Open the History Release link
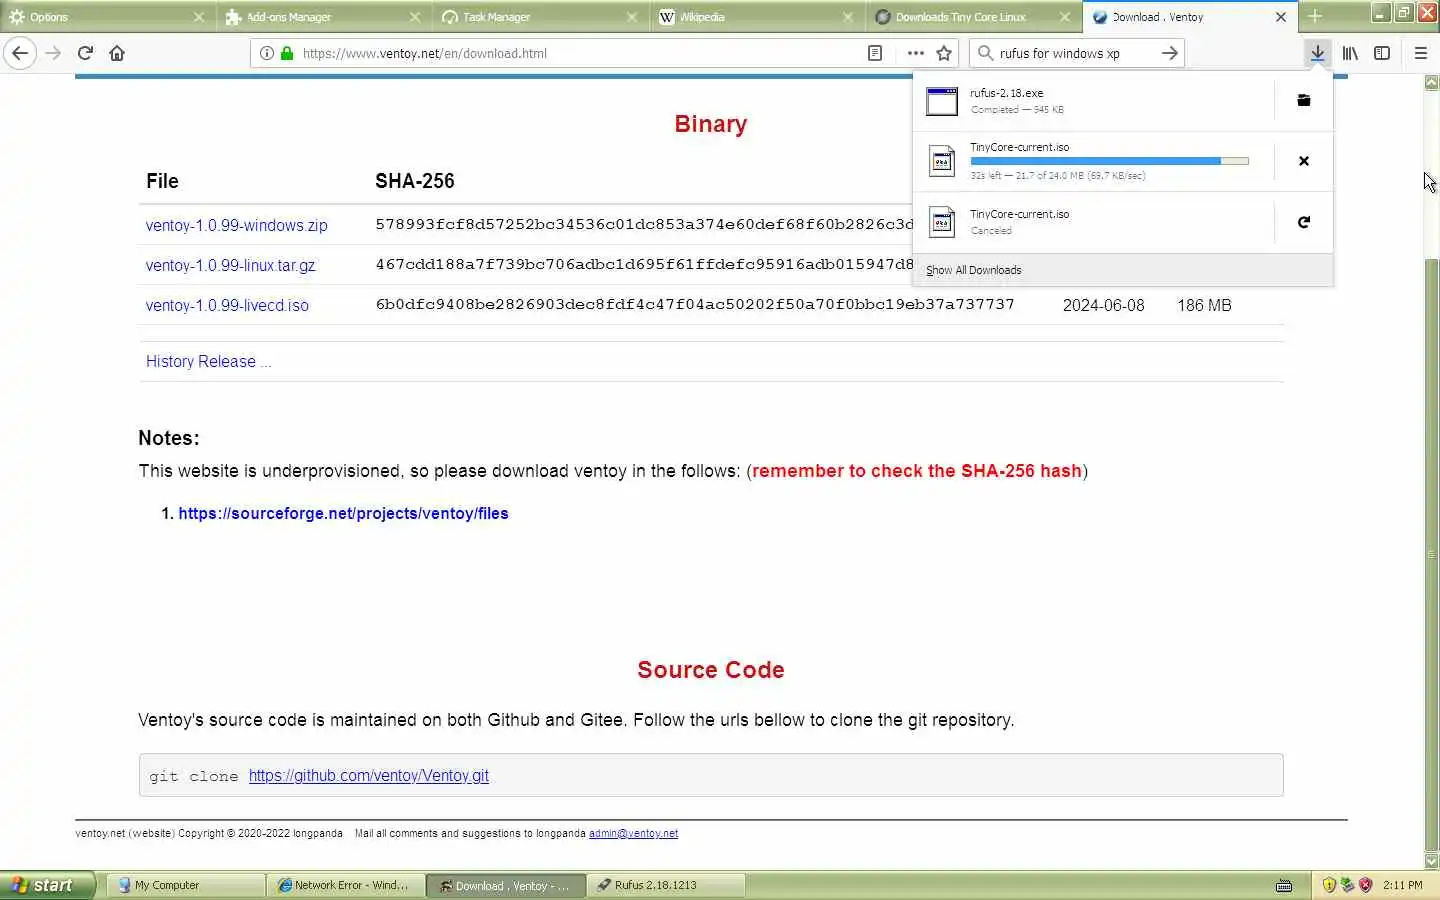Screen dimensions: 1440x900 coord(208,361)
